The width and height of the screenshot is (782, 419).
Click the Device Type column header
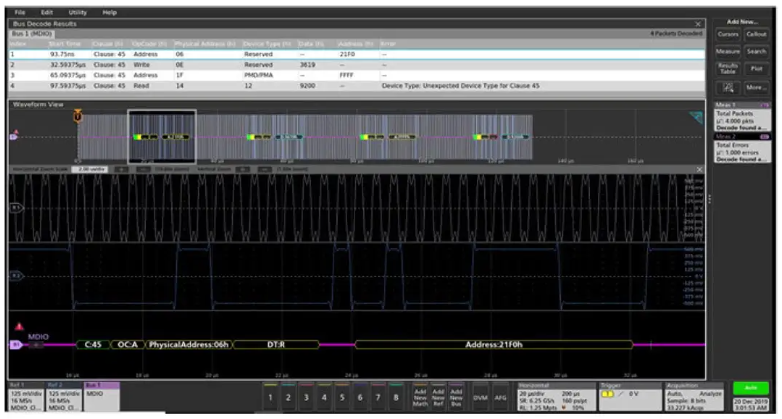268,44
